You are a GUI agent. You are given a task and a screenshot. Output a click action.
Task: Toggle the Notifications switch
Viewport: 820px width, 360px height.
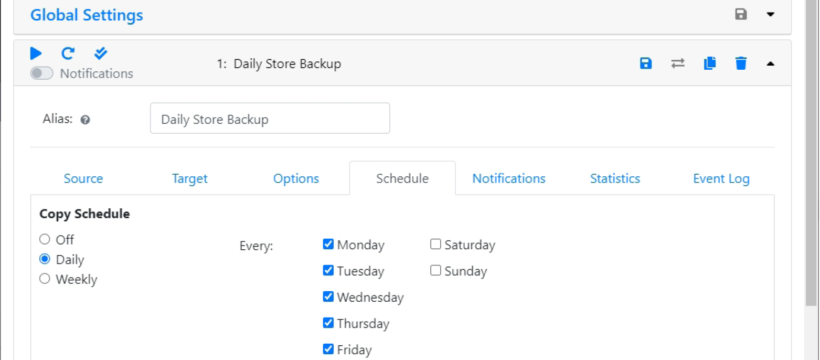pos(41,73)
